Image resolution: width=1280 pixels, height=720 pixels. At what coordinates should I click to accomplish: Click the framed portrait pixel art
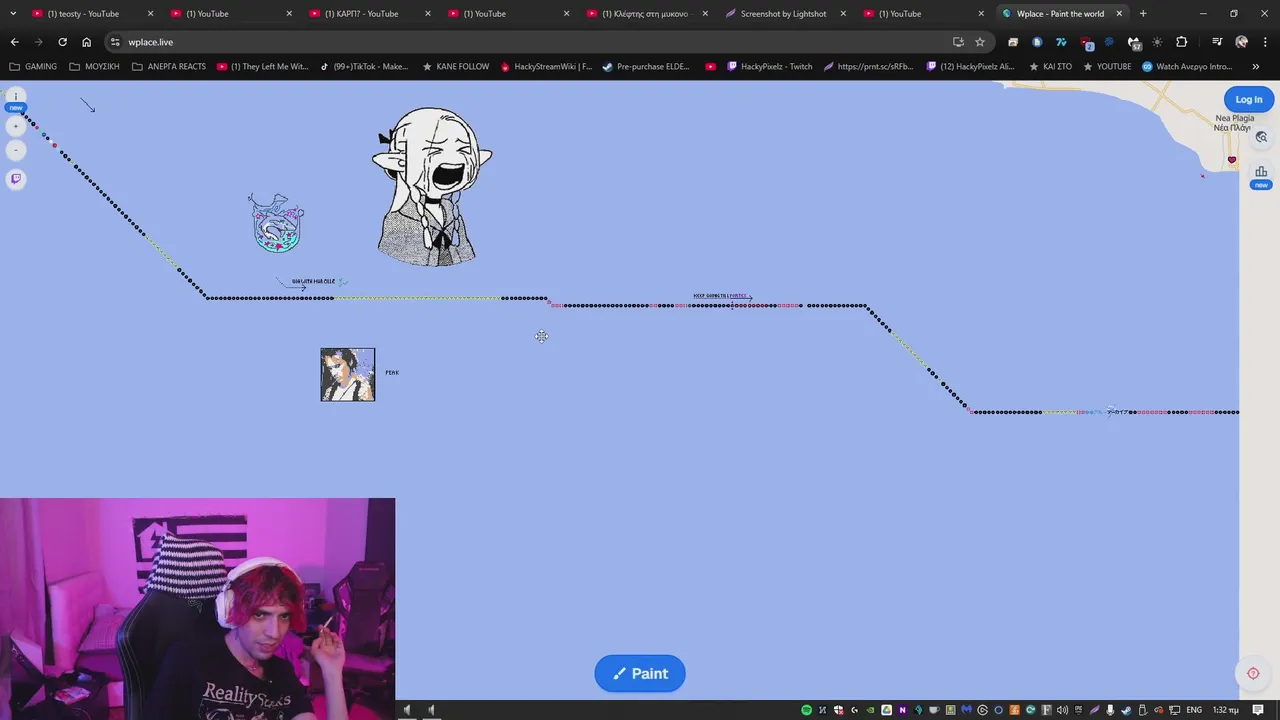[347, 375]
